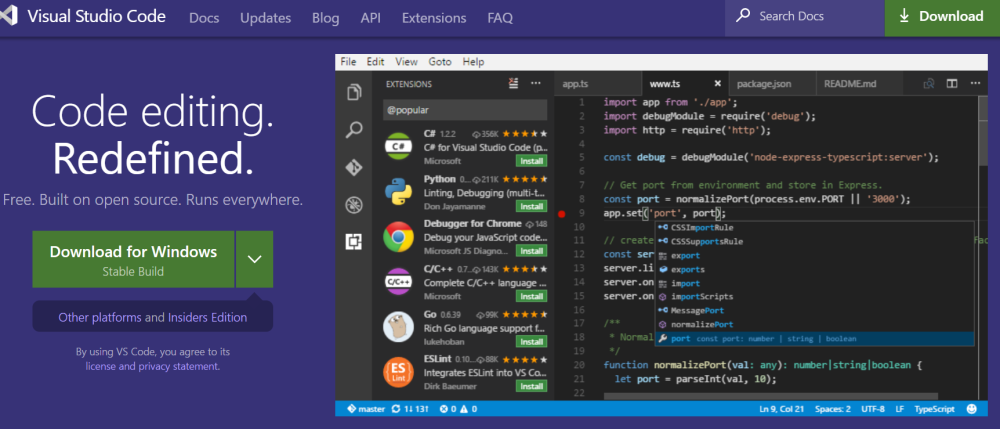Change language mode via TypeScript status item

(x=934, y=409)
